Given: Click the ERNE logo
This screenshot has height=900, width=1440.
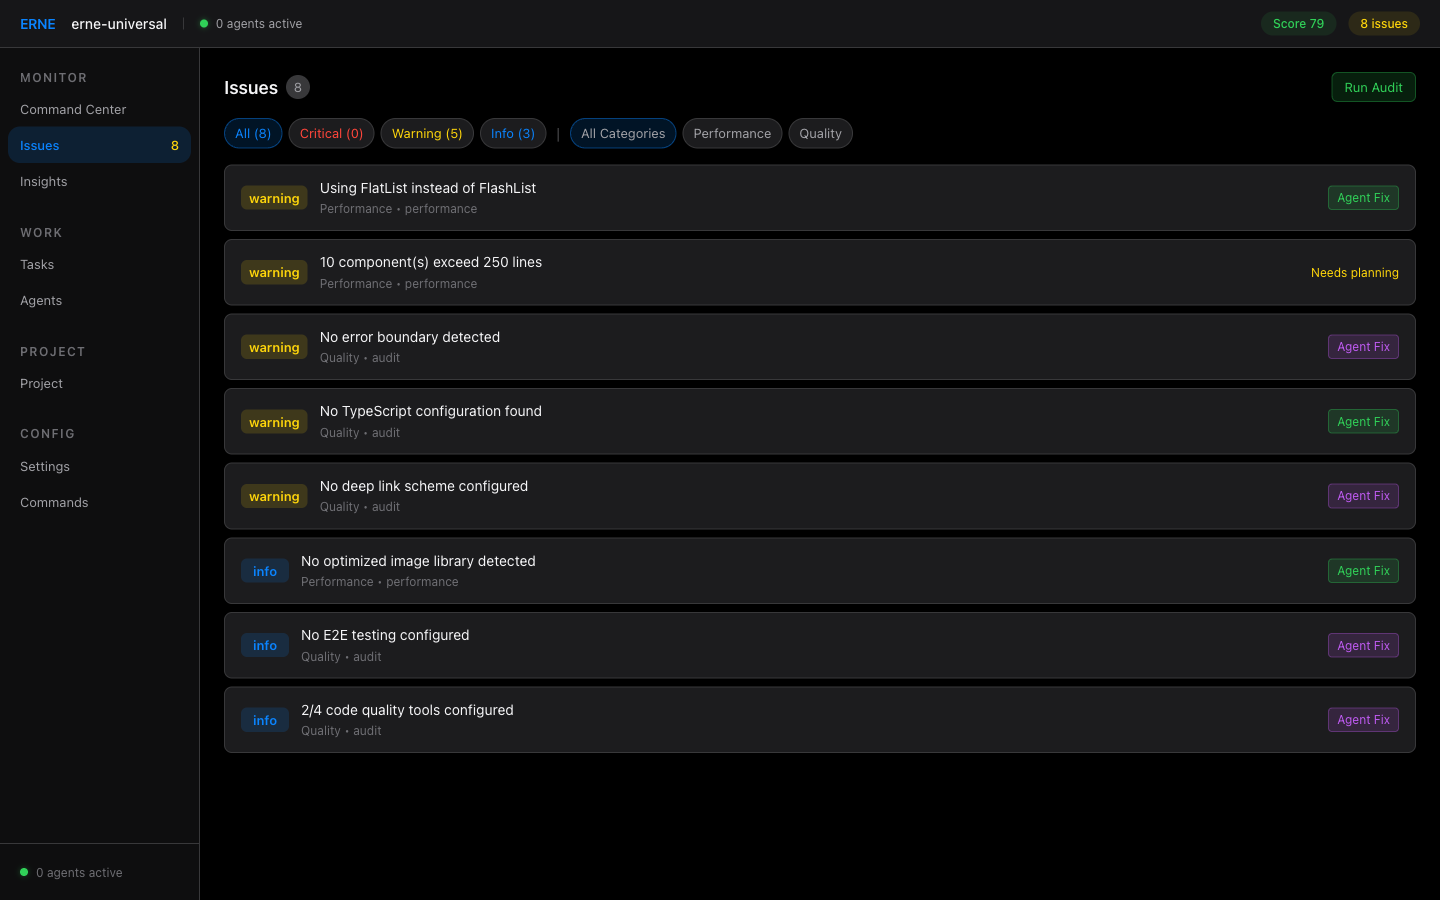Looking at the screenshot, I should pyautogui.click(x=37, y=23).
